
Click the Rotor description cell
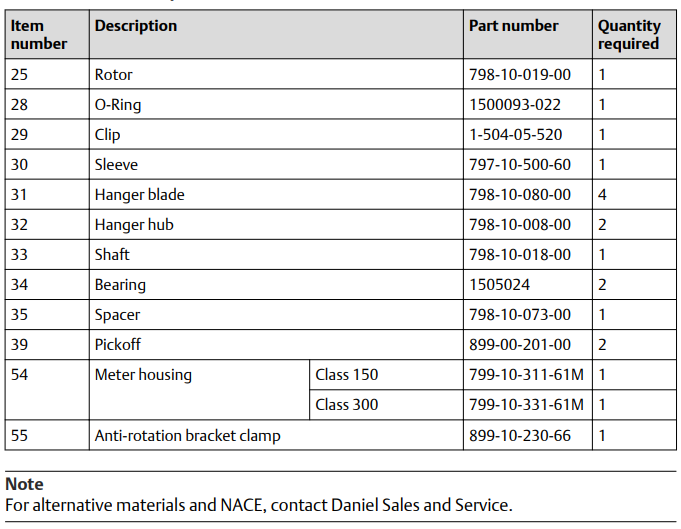click(114, 75)
